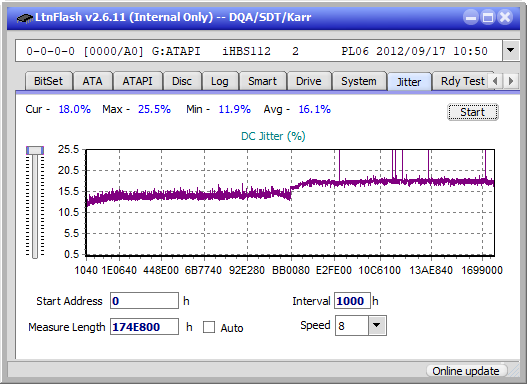Open the Rdy Test tab
The width and height of the screenshot is (527, 384).
[462, 81]
